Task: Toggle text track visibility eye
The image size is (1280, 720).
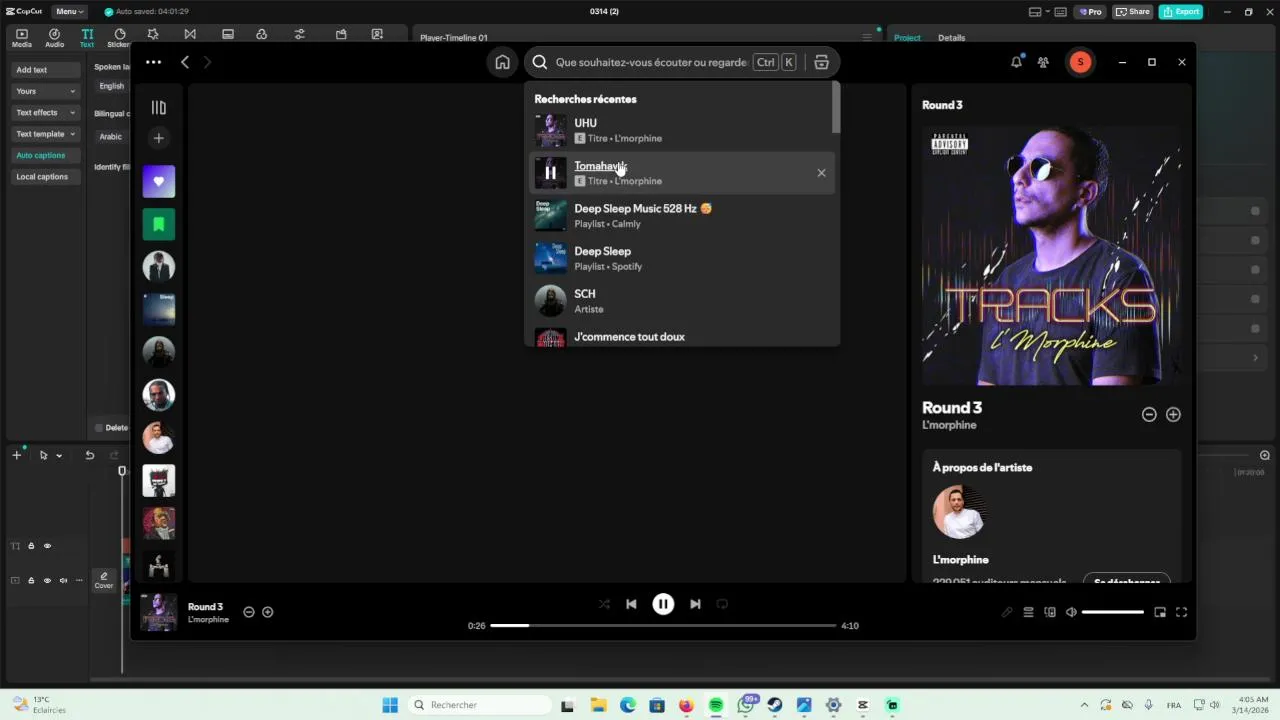Action: tap(47, 546)
